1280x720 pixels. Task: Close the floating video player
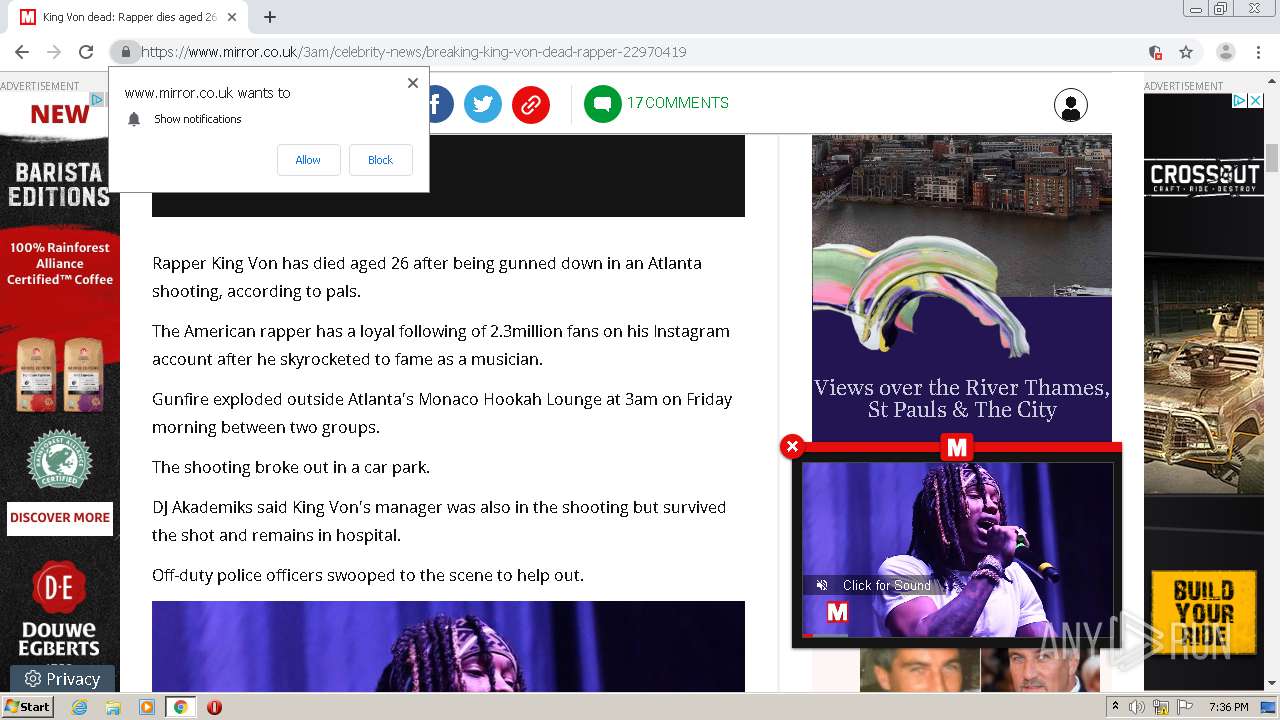tap(792, 446)
